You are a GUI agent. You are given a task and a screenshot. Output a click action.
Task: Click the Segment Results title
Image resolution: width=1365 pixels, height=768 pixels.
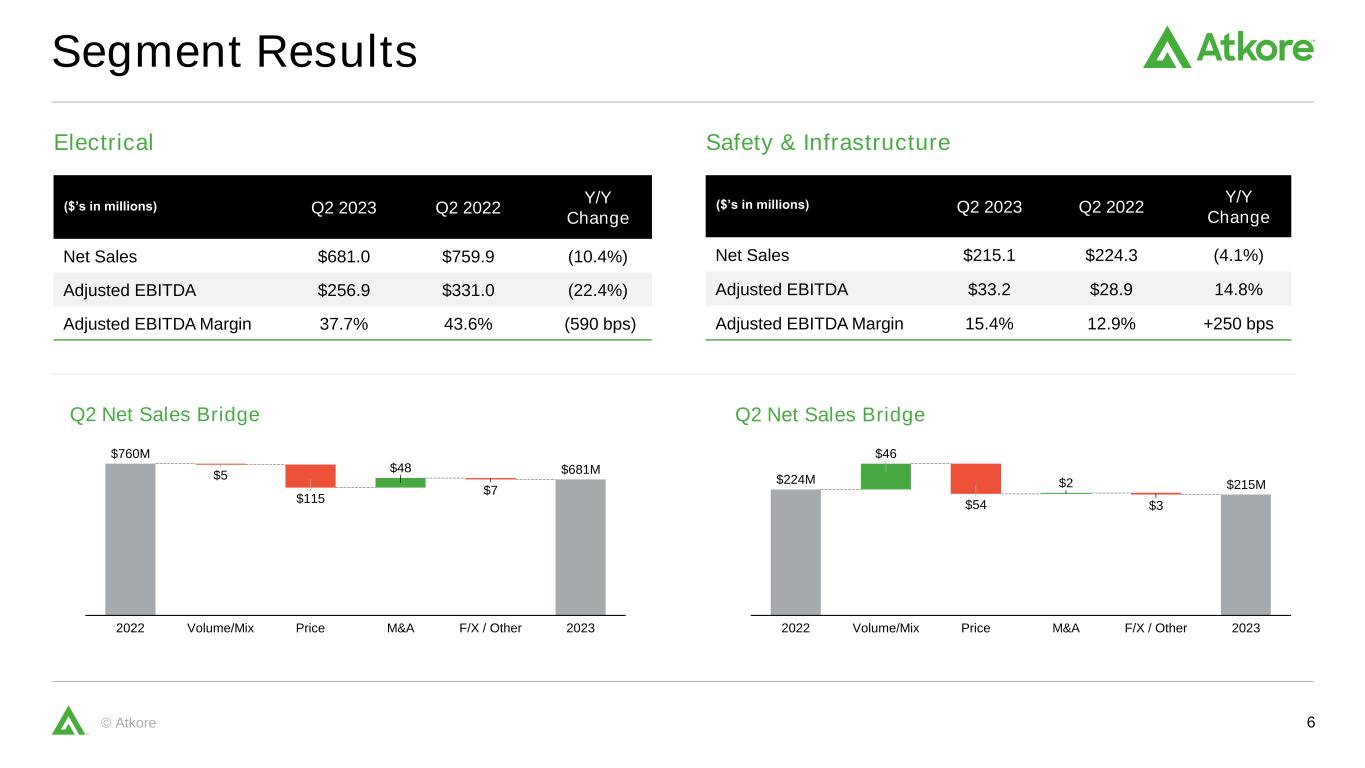[234, 52]
